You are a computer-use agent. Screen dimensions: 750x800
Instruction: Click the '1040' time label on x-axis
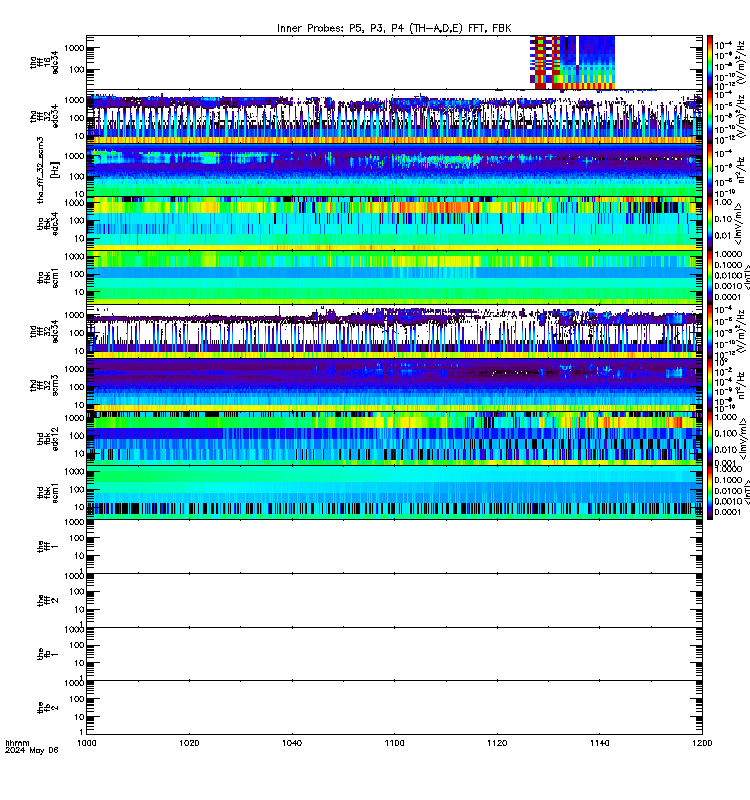292,743
